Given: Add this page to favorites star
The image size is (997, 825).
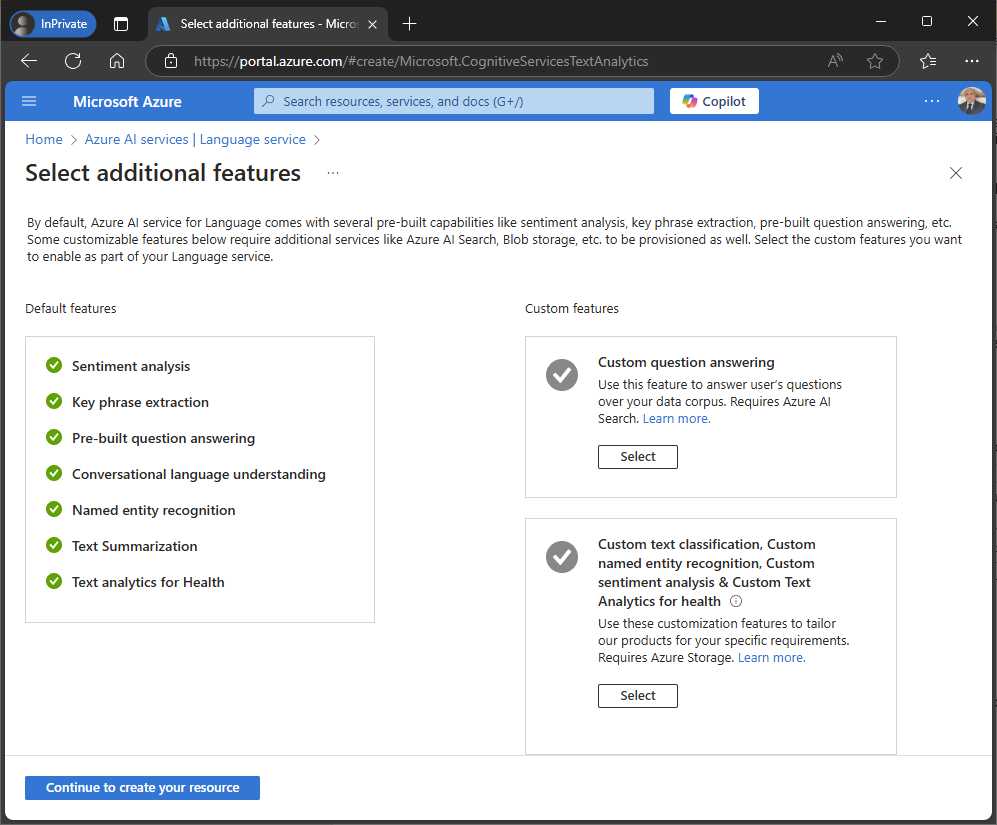Looking at the screenshot, I should click(x=875, y=61).
